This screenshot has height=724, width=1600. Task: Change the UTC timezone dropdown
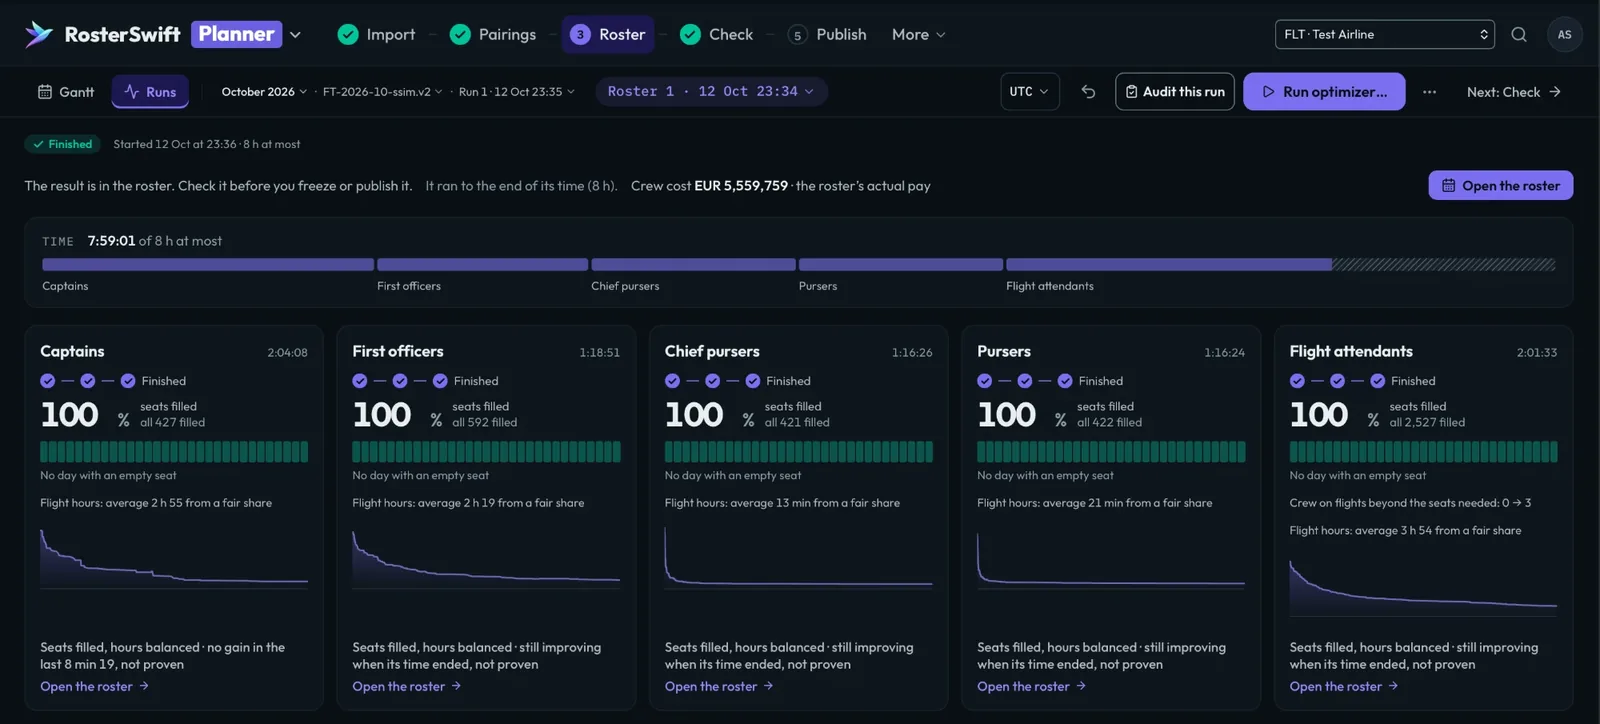[x=1030, y=92]
